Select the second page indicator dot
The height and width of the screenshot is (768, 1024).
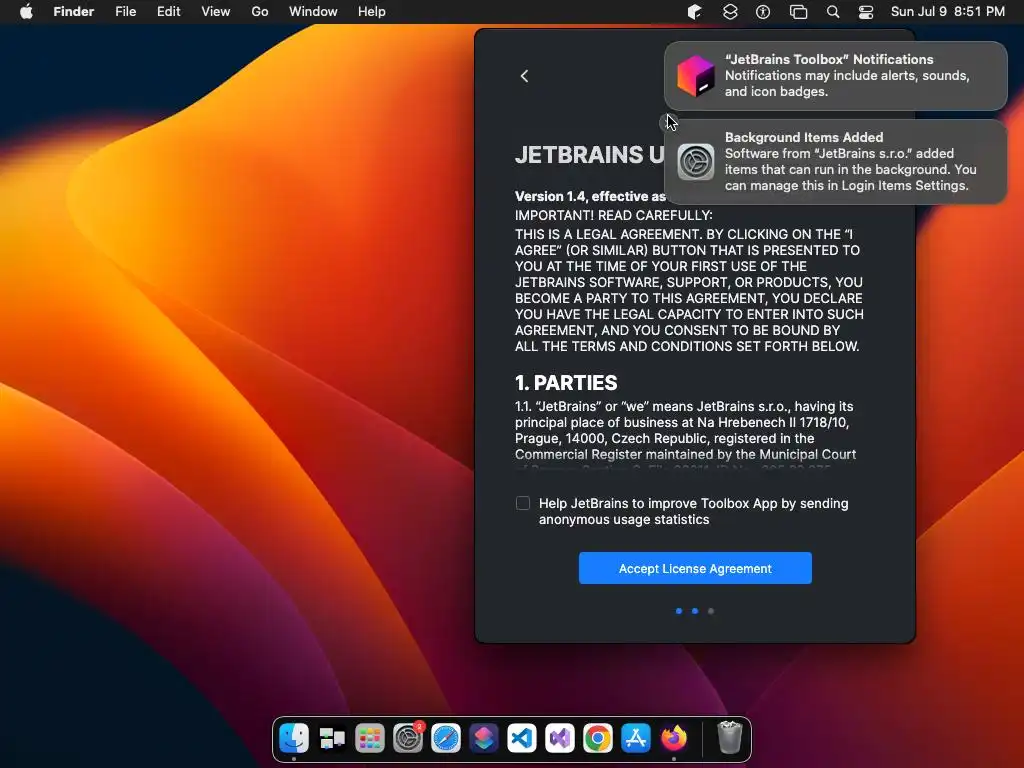click(695, 611)
